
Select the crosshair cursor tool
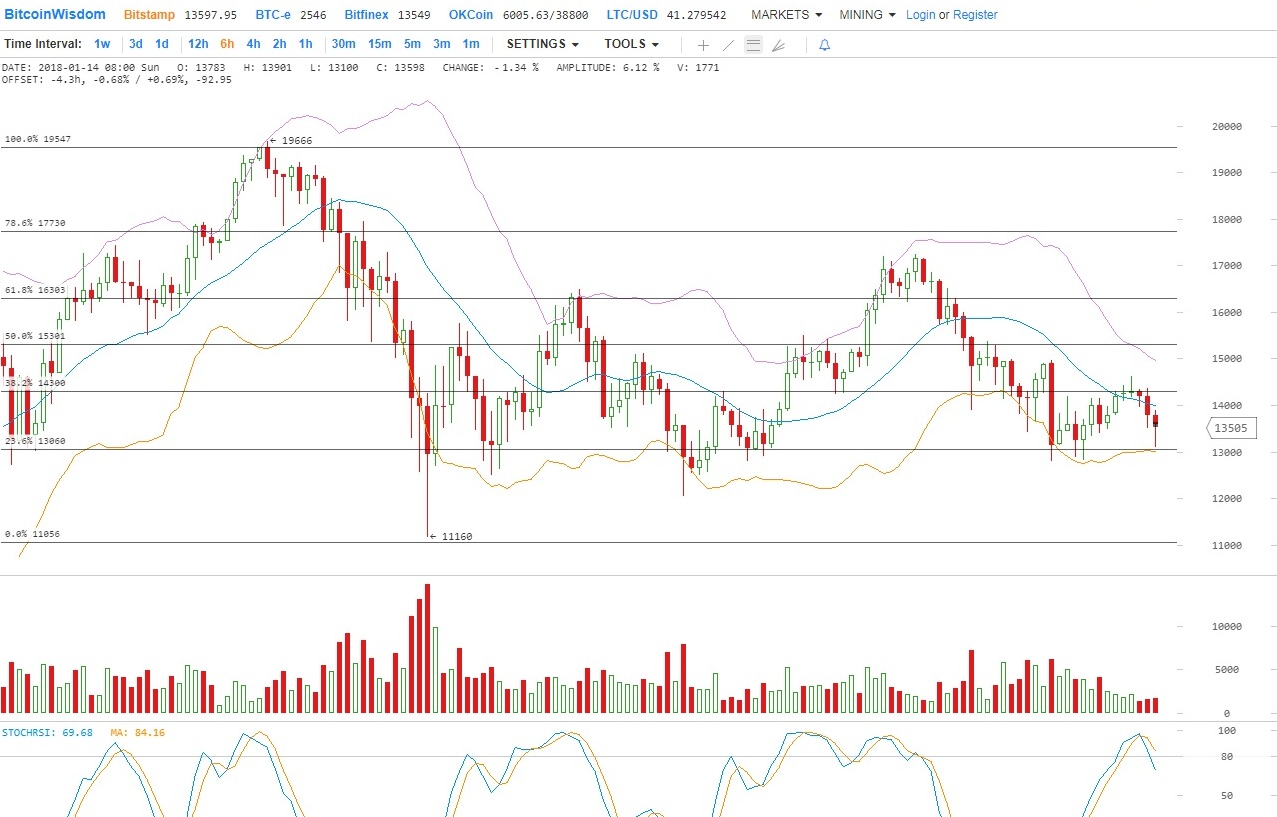point(703,45)
